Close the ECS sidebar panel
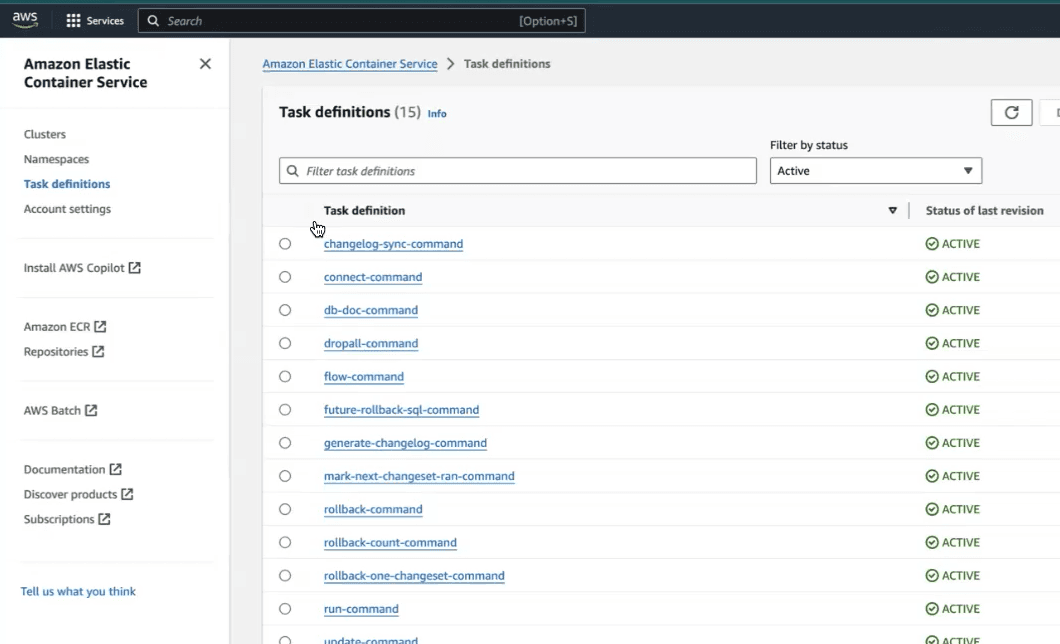This screenshot has width=1060, height=644. coord(205,64)
